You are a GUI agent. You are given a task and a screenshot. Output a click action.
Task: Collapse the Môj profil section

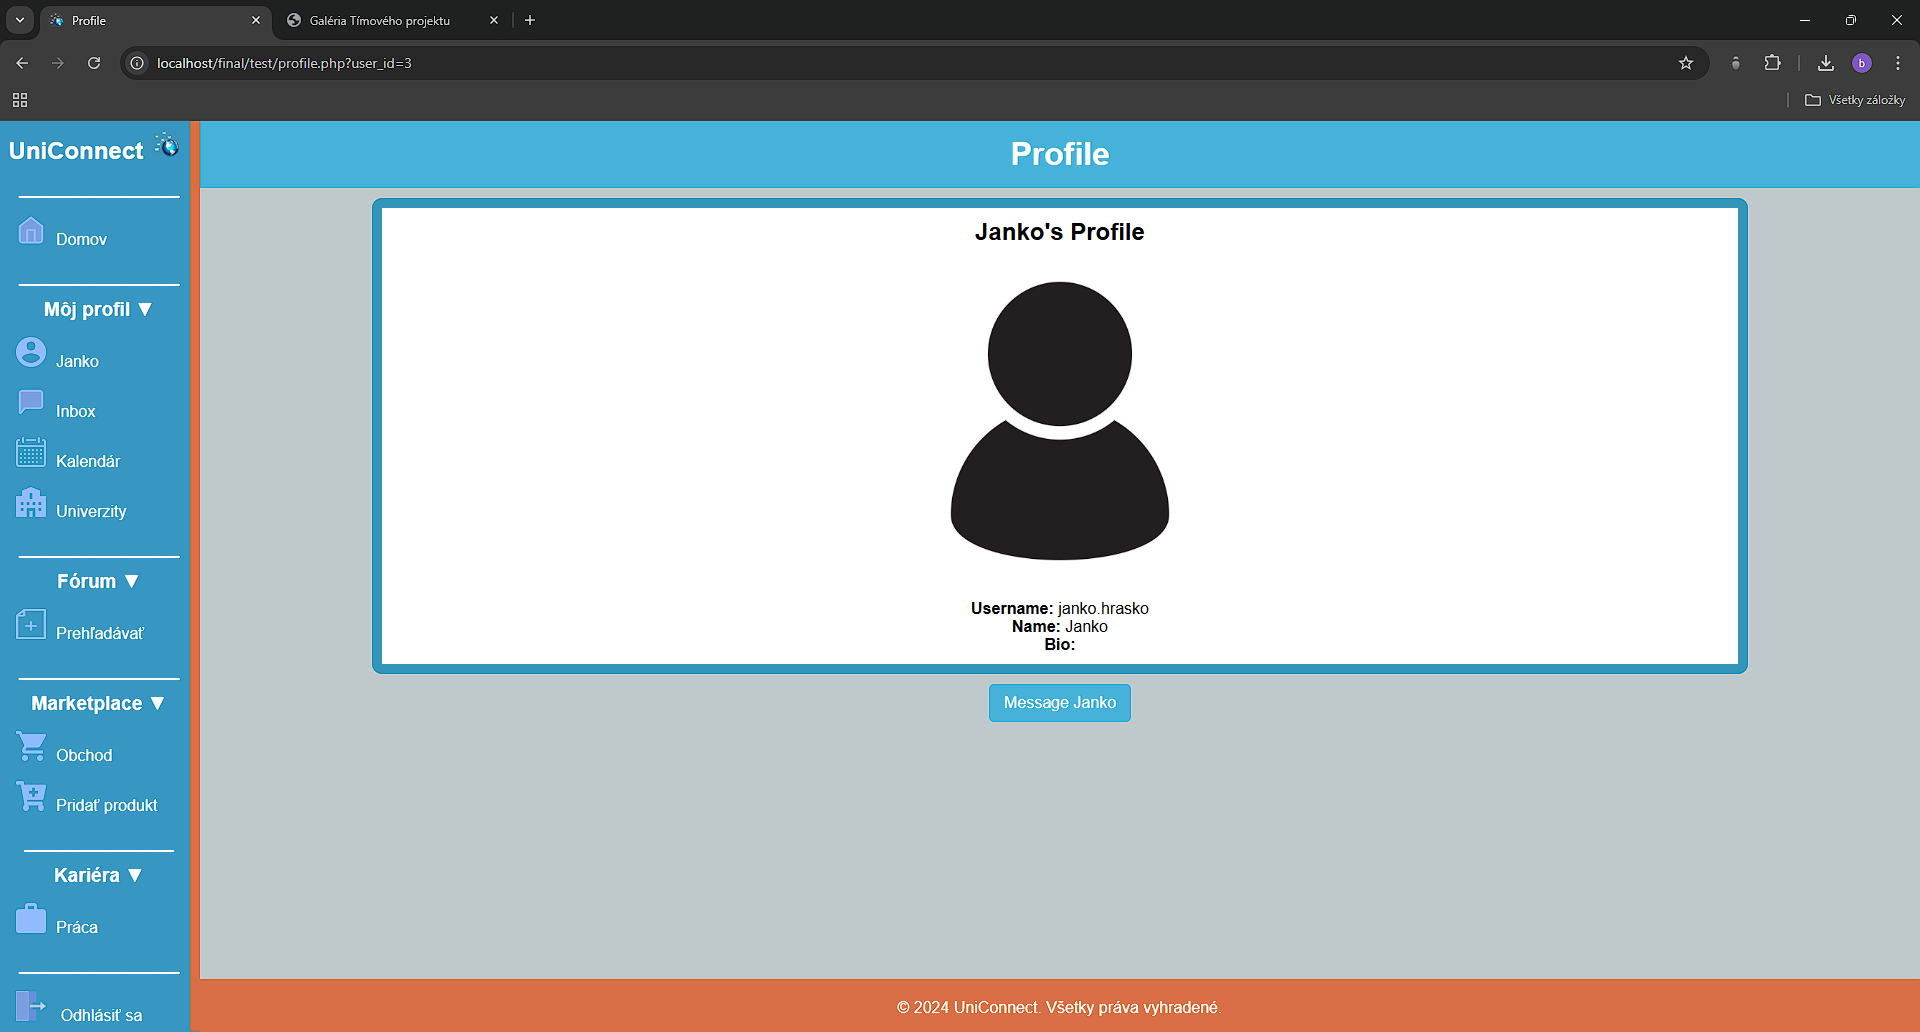[98, 310]
